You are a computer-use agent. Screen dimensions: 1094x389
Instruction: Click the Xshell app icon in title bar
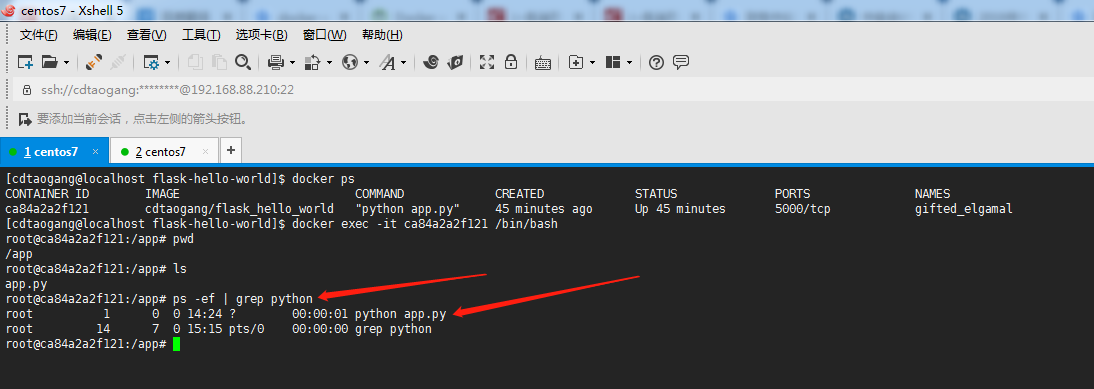(9, 10)
